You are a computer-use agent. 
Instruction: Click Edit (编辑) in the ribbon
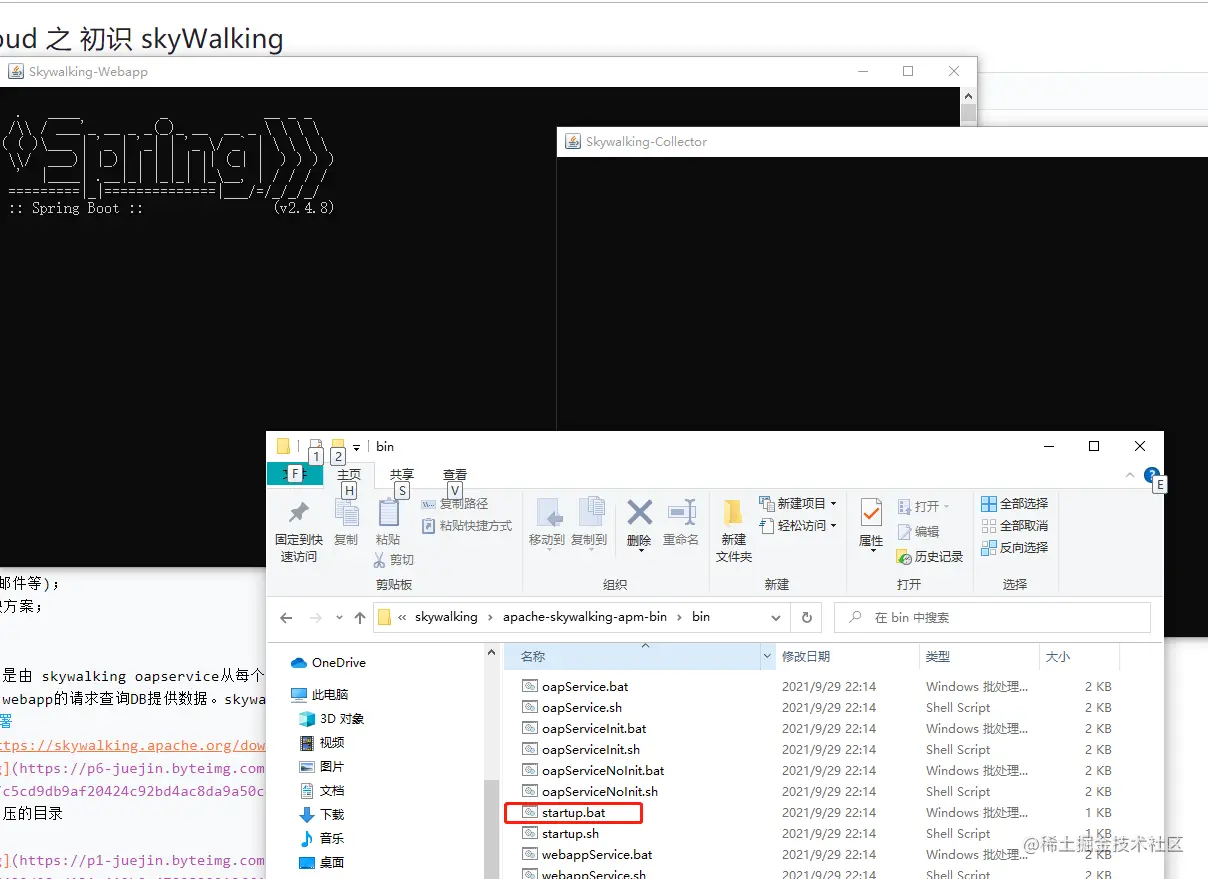pos(919,532)
